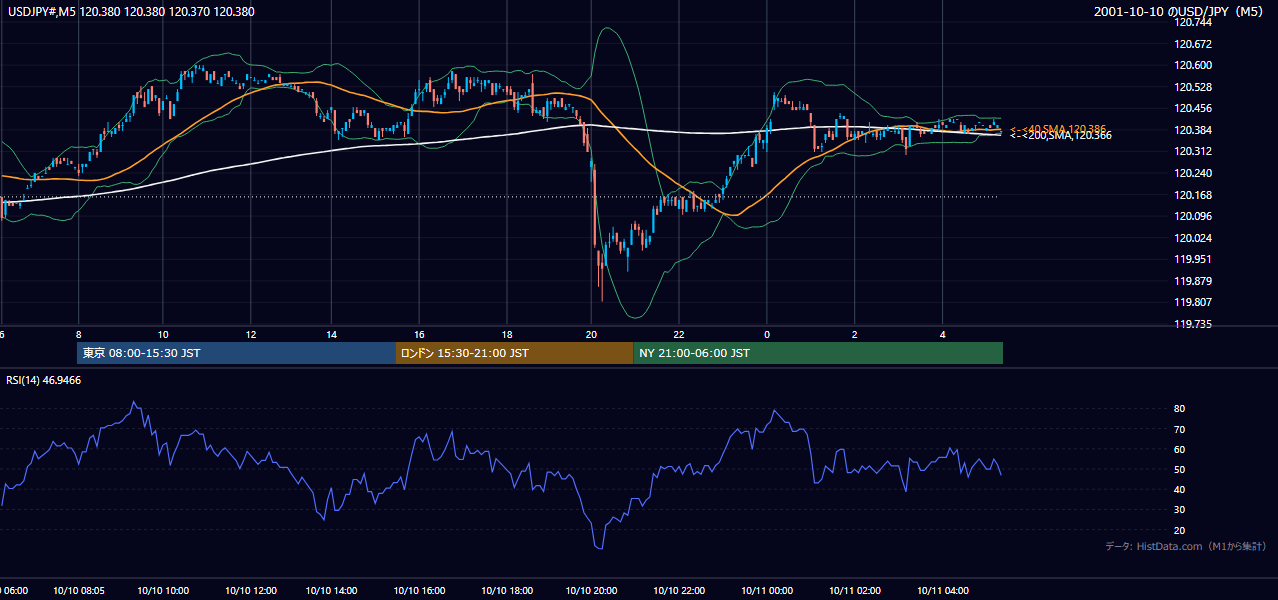Click the orange 40 SMA 120.386 label
Image resolution: width=1278 pixels, height=600 pixels.
(1058, 129)
